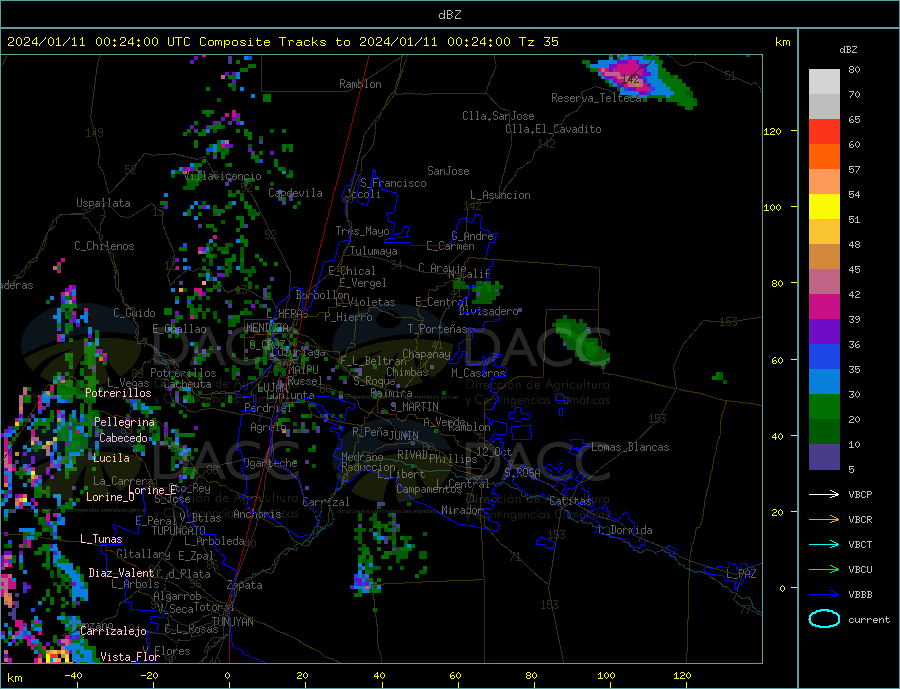
Task: Click the green echo east of T_Porteñas
Action: (581, 340)
